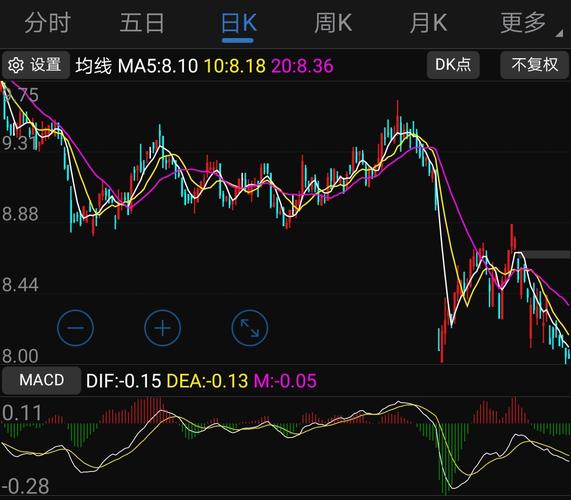Screen dimensions: 571x500
Task: Switch the MACD indicator selector
Action: pos(41,380)
